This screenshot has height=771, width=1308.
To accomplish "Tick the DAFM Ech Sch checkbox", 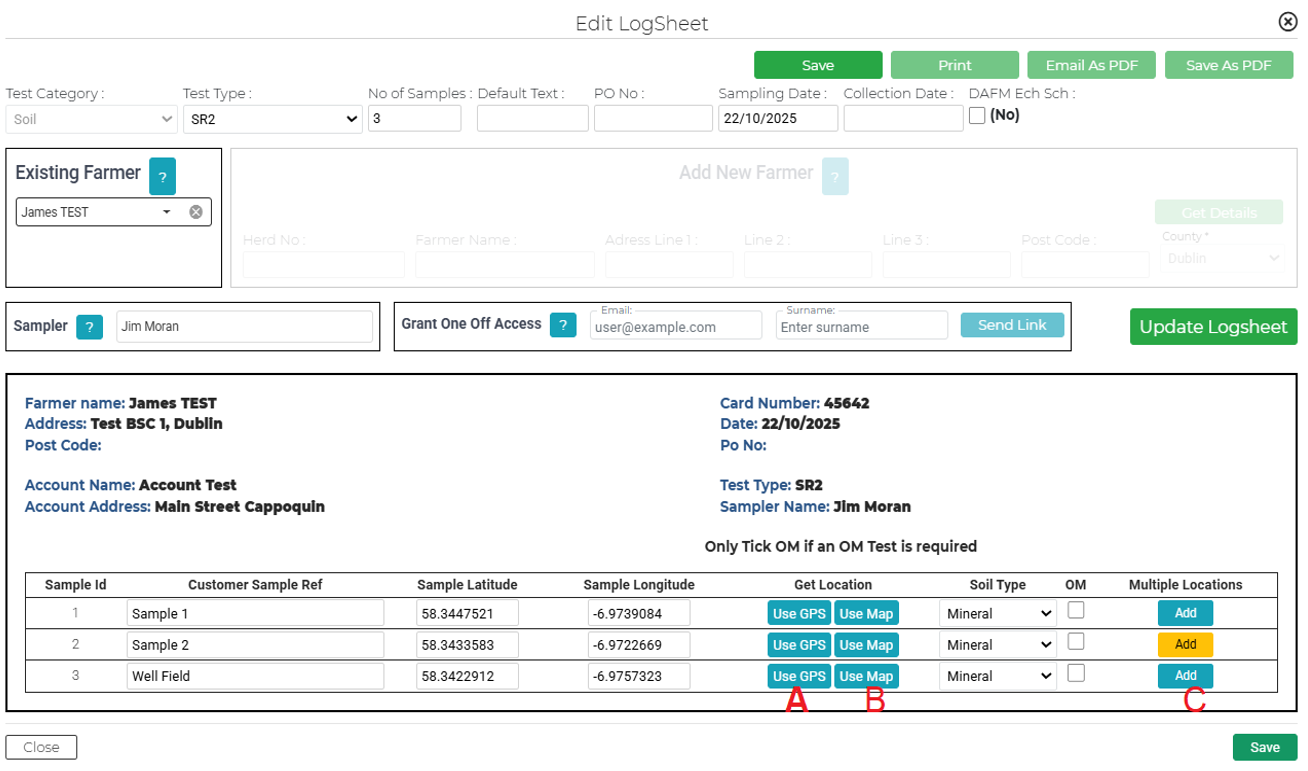I will coord(977,116).
